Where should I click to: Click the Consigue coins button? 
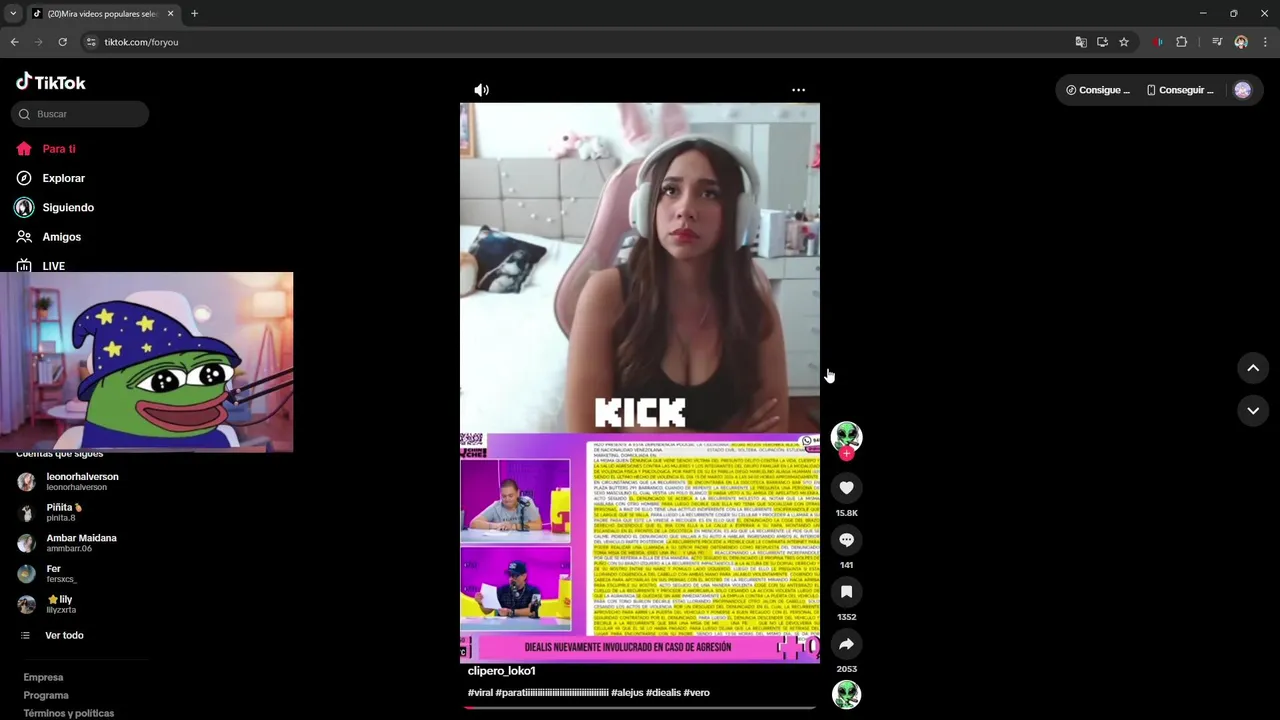click(1097, 90)
